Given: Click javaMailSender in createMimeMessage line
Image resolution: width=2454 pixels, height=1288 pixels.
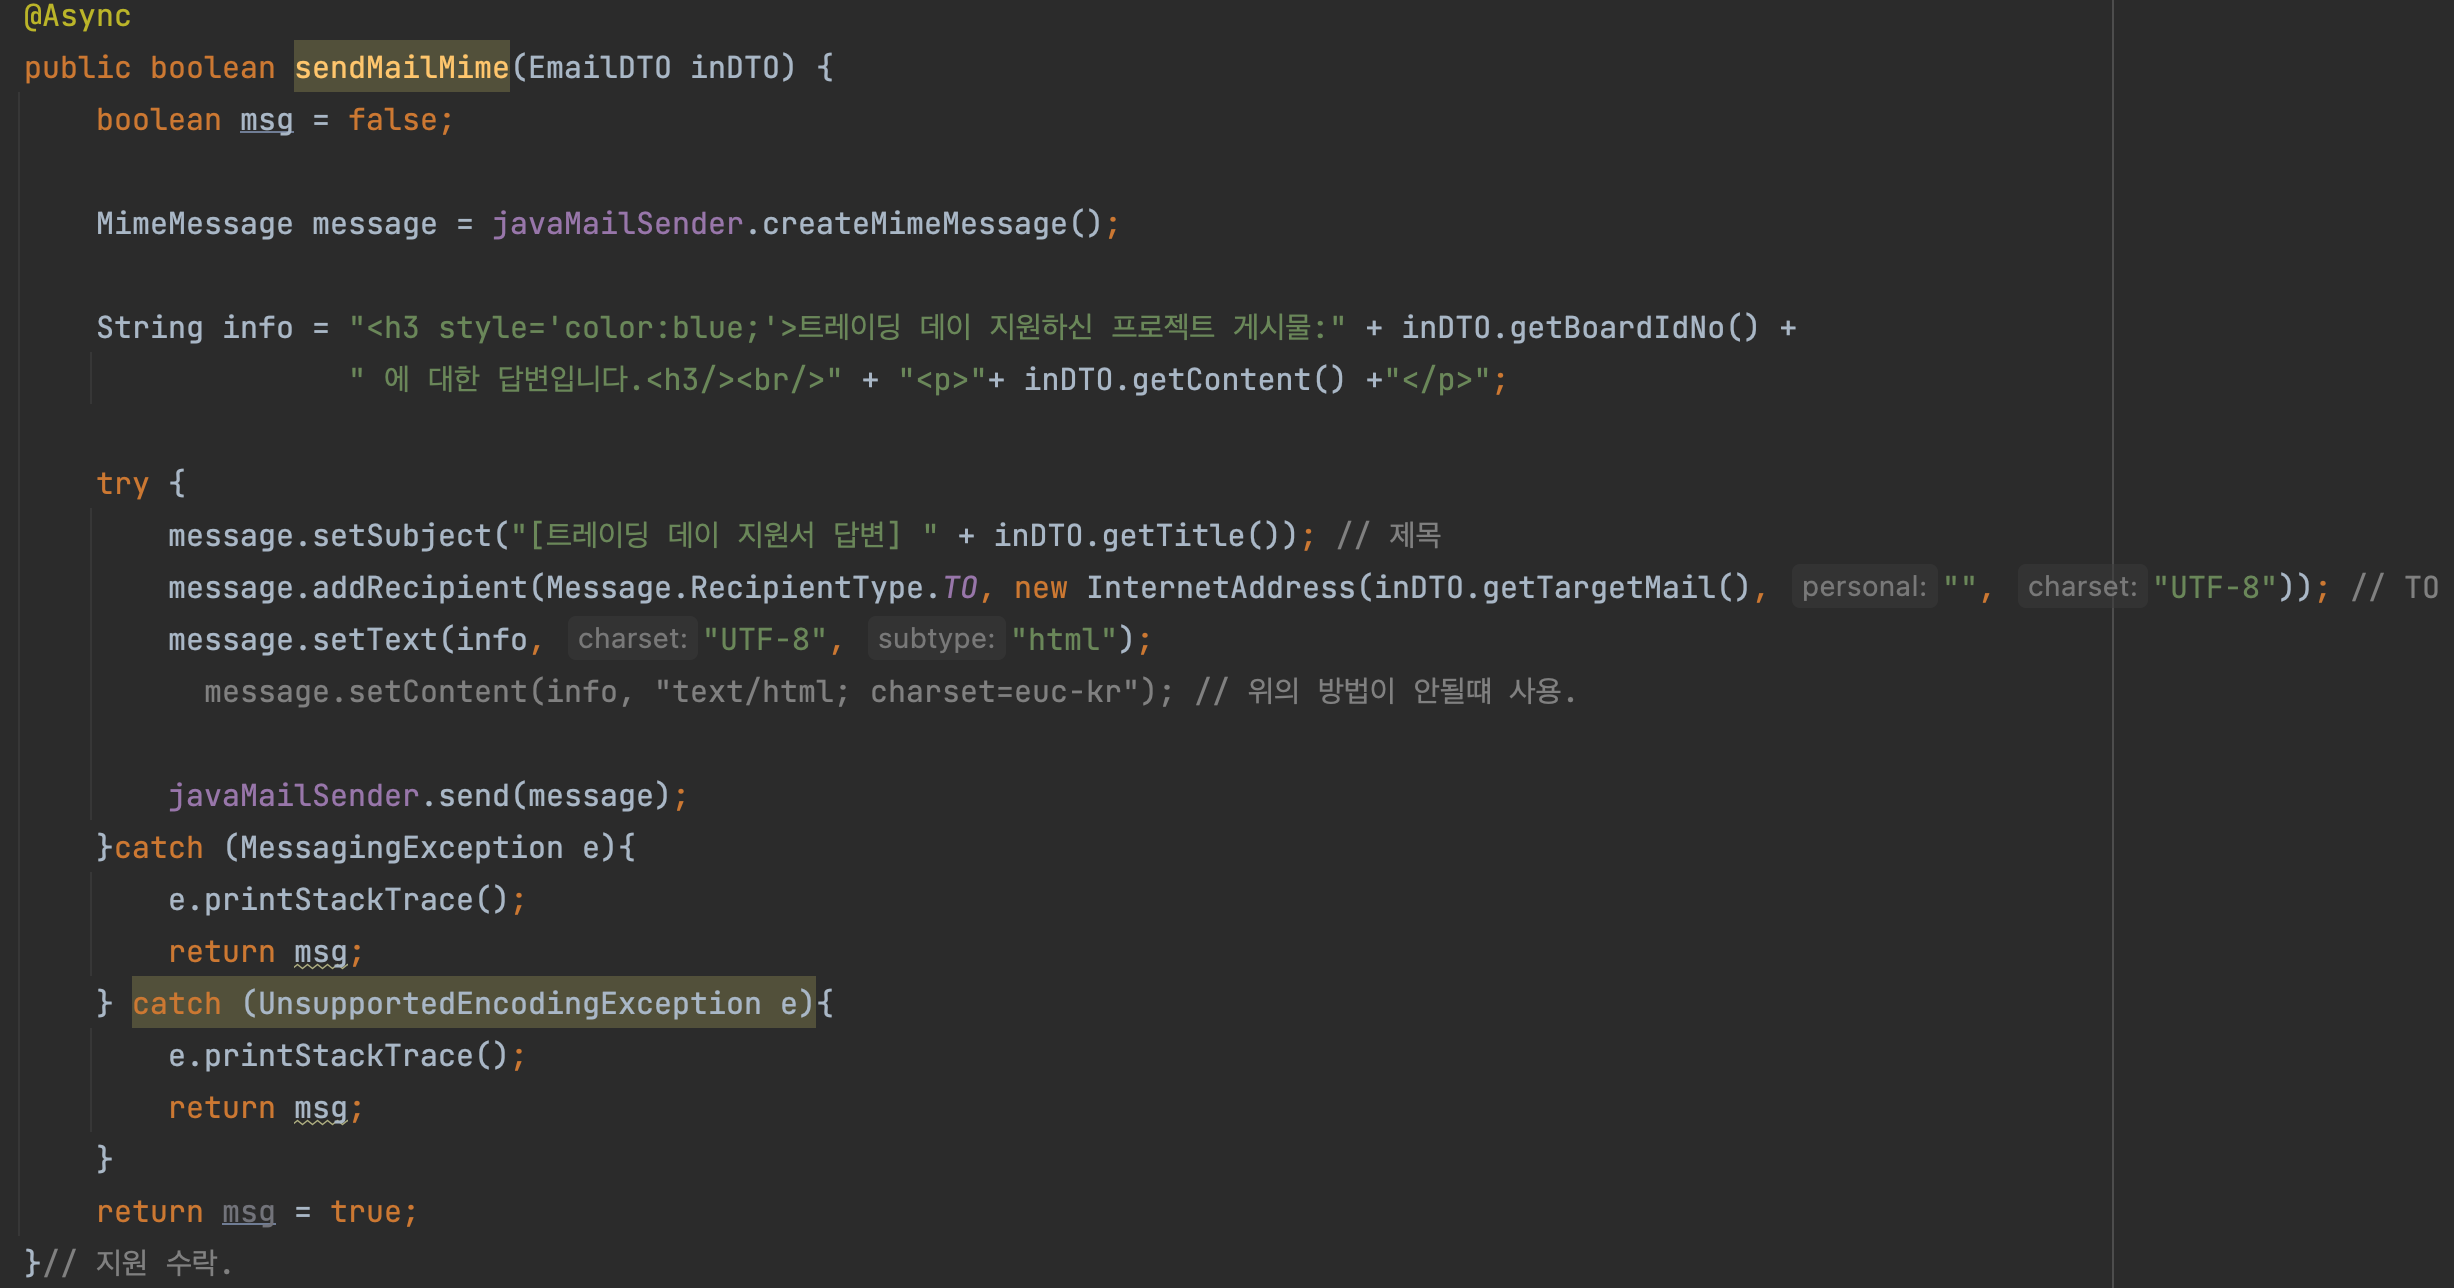Looking at the screenshot, I should (x=617, y=223).
